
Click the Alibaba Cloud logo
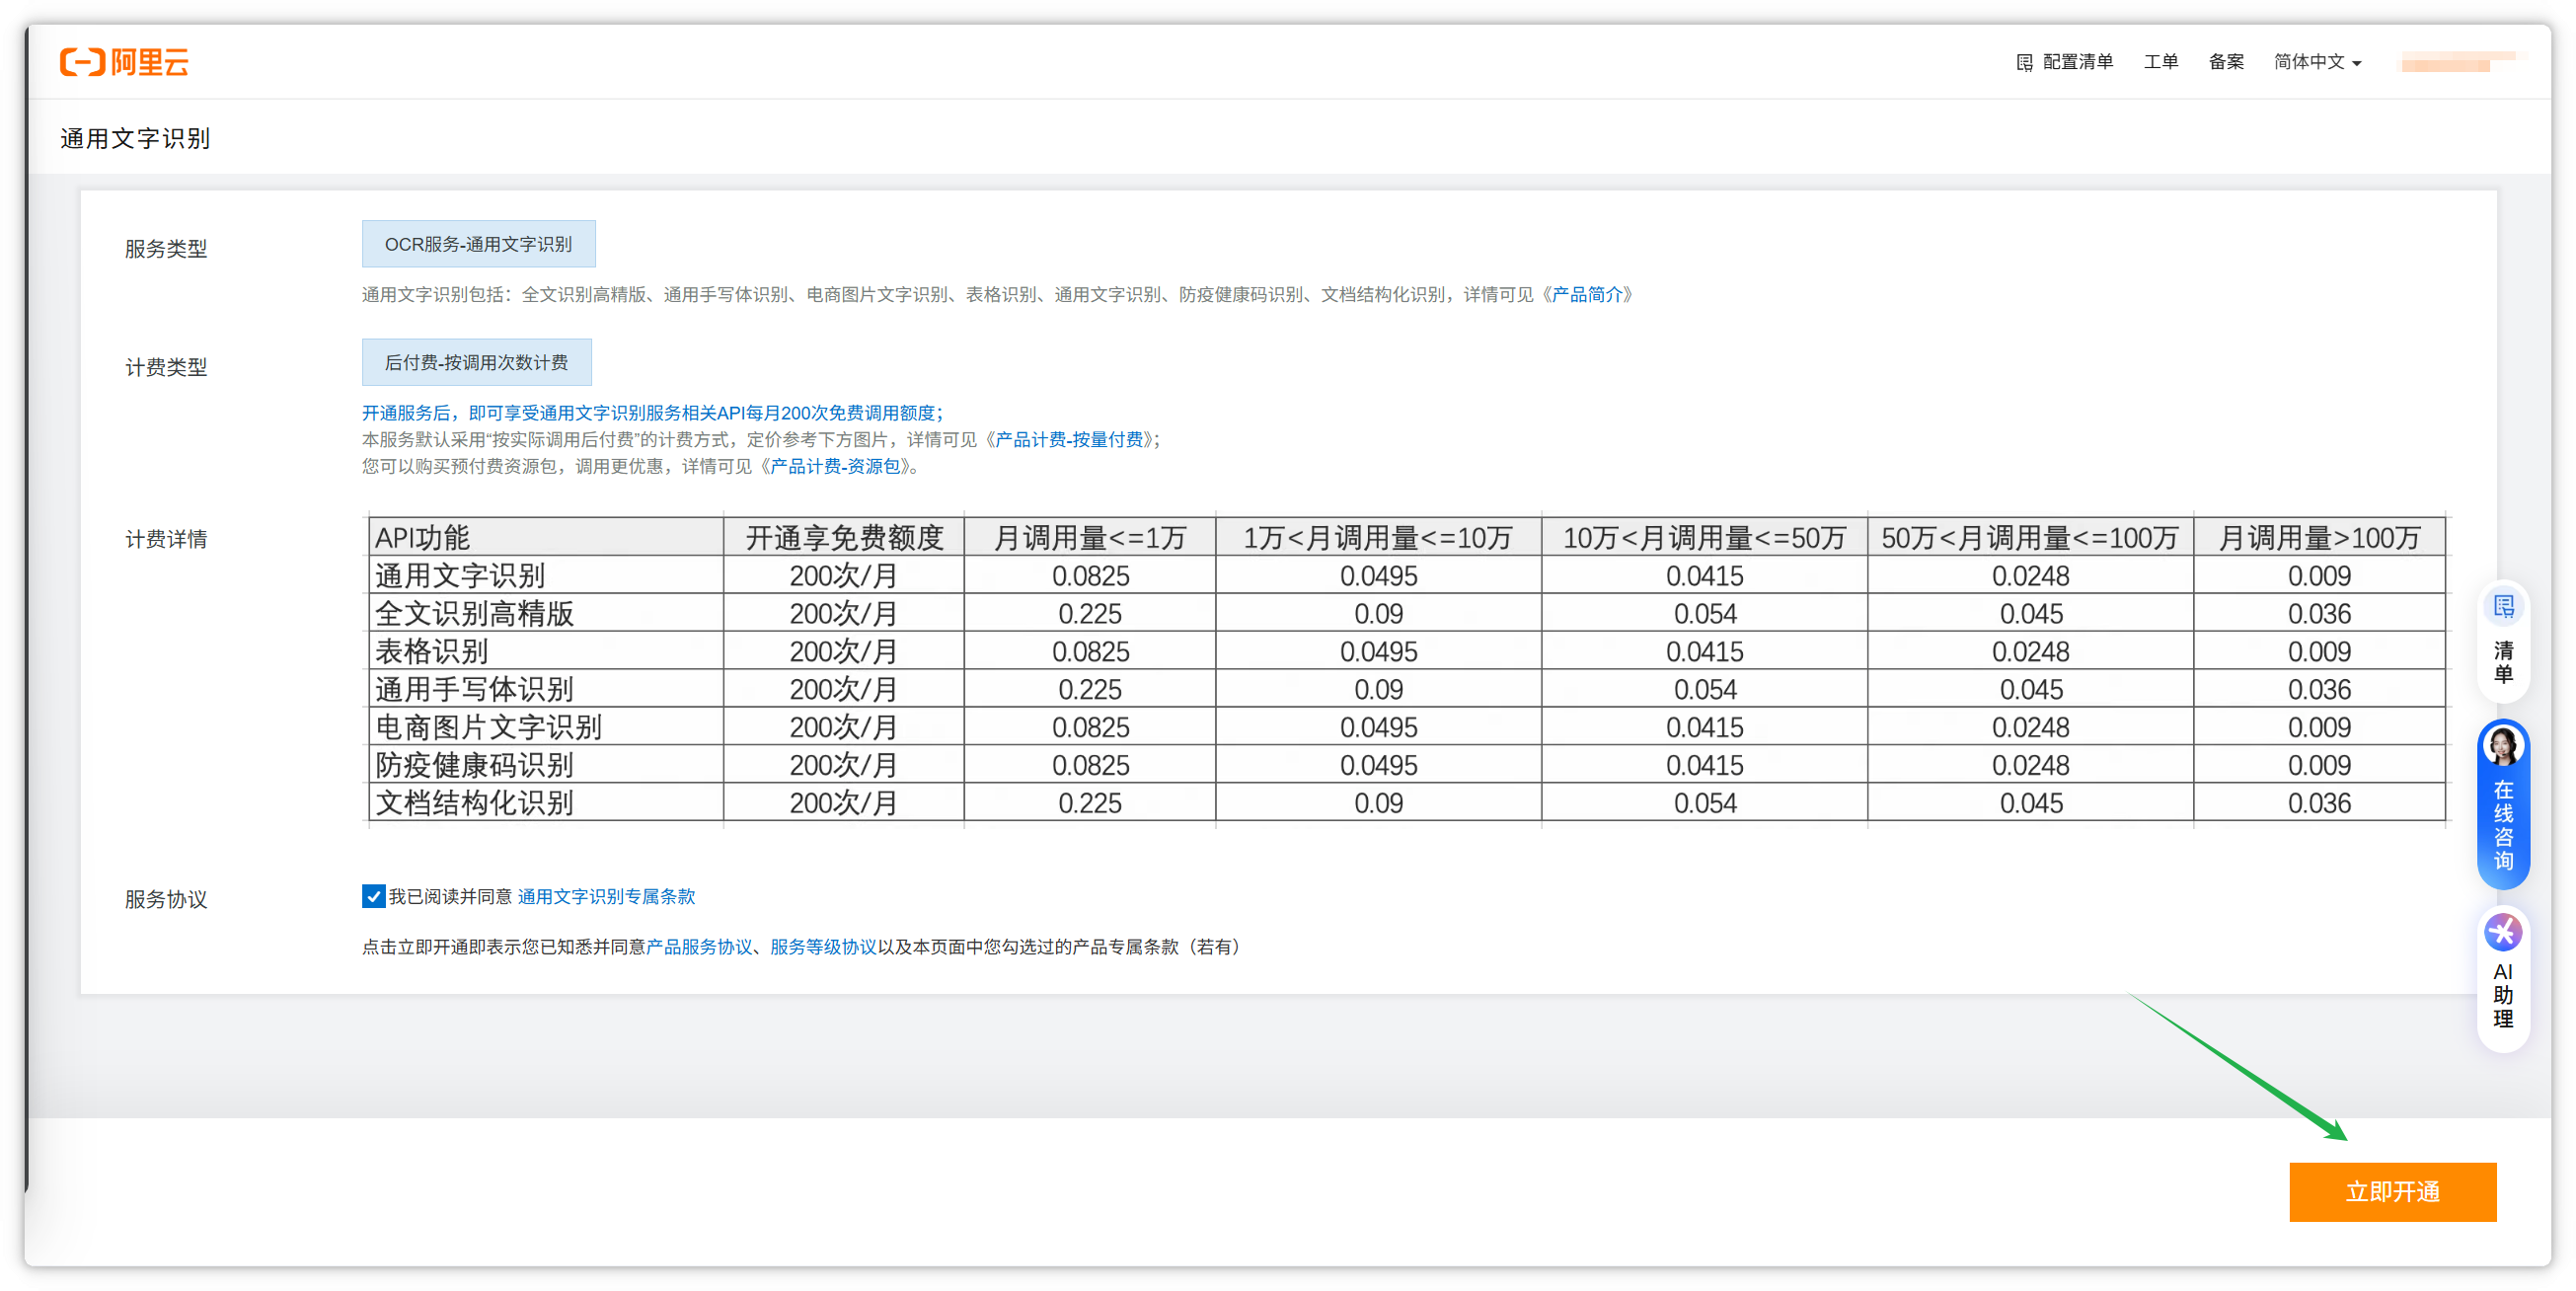pos(124,62)
